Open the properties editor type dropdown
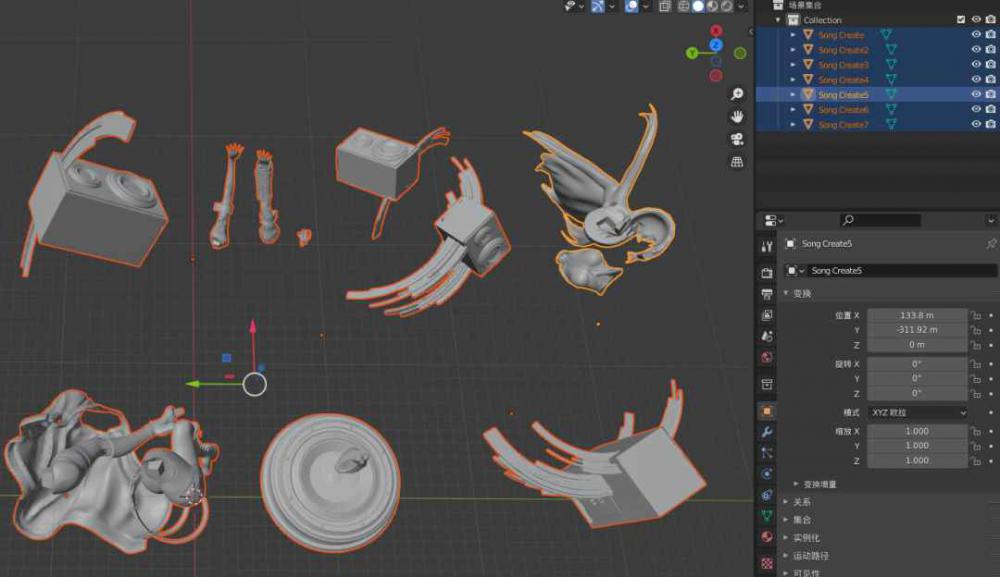1000x577 pixels. [x=773, y=221]
